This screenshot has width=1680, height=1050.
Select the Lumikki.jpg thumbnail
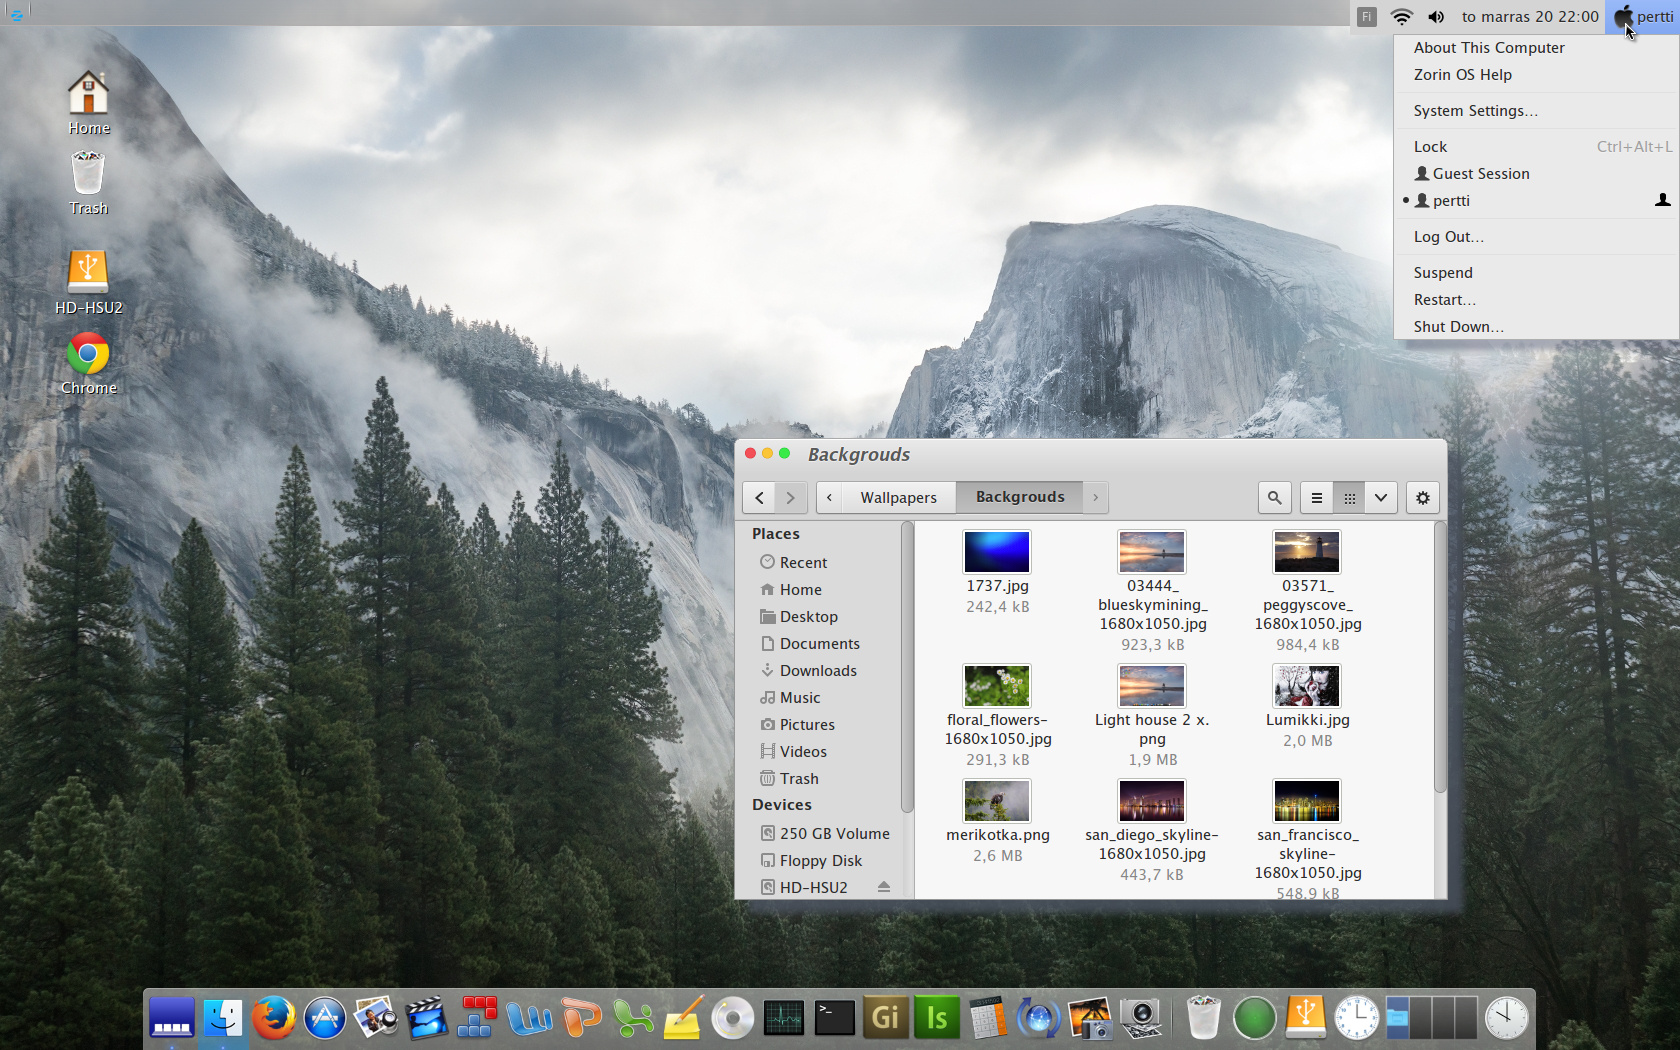pos(1307,687)
